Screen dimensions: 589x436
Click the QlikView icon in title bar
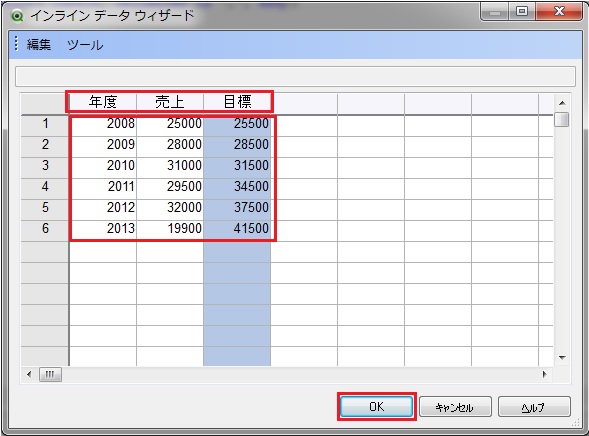pyautogui.click(x=17, y=16)
